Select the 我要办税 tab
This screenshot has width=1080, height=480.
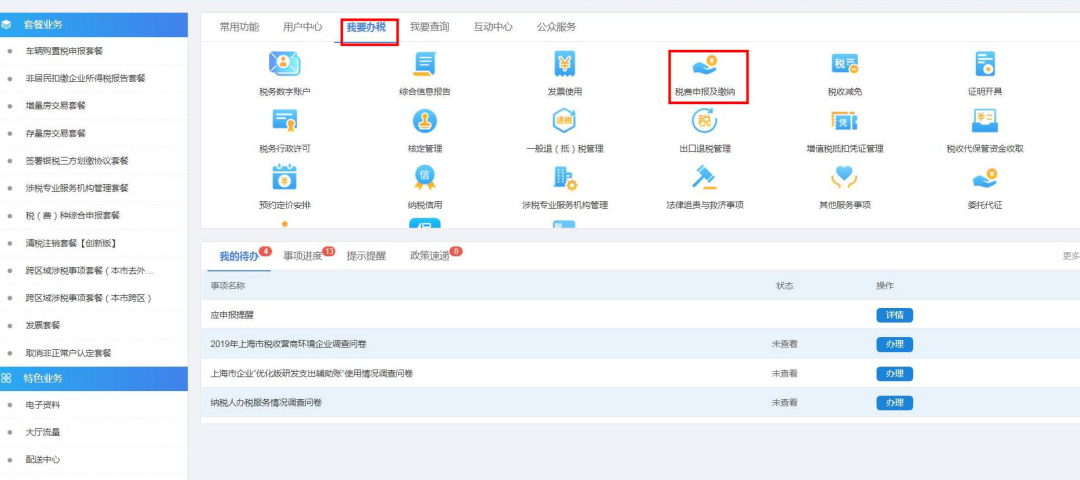click(x=366, y=27)
